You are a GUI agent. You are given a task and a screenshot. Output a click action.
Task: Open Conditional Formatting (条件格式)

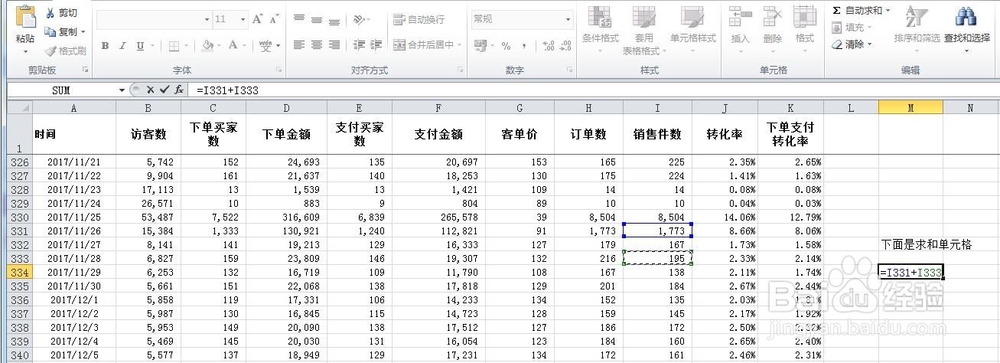[x=600, y=29]
